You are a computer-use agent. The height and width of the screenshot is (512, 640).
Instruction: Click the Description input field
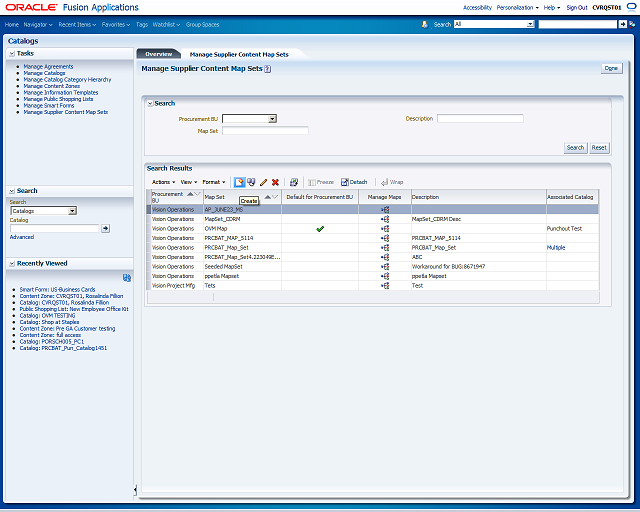coord(480,119)
